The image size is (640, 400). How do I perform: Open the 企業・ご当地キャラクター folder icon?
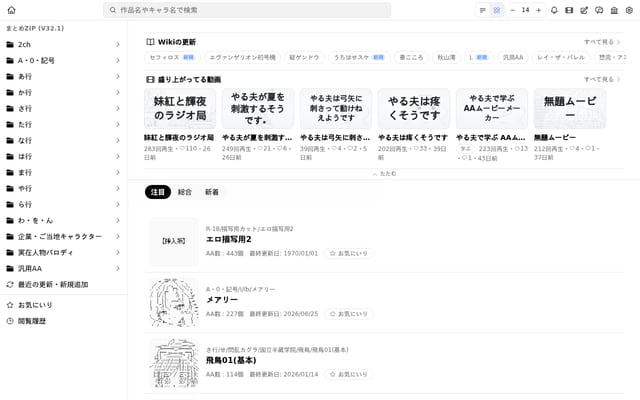(10, 236)
